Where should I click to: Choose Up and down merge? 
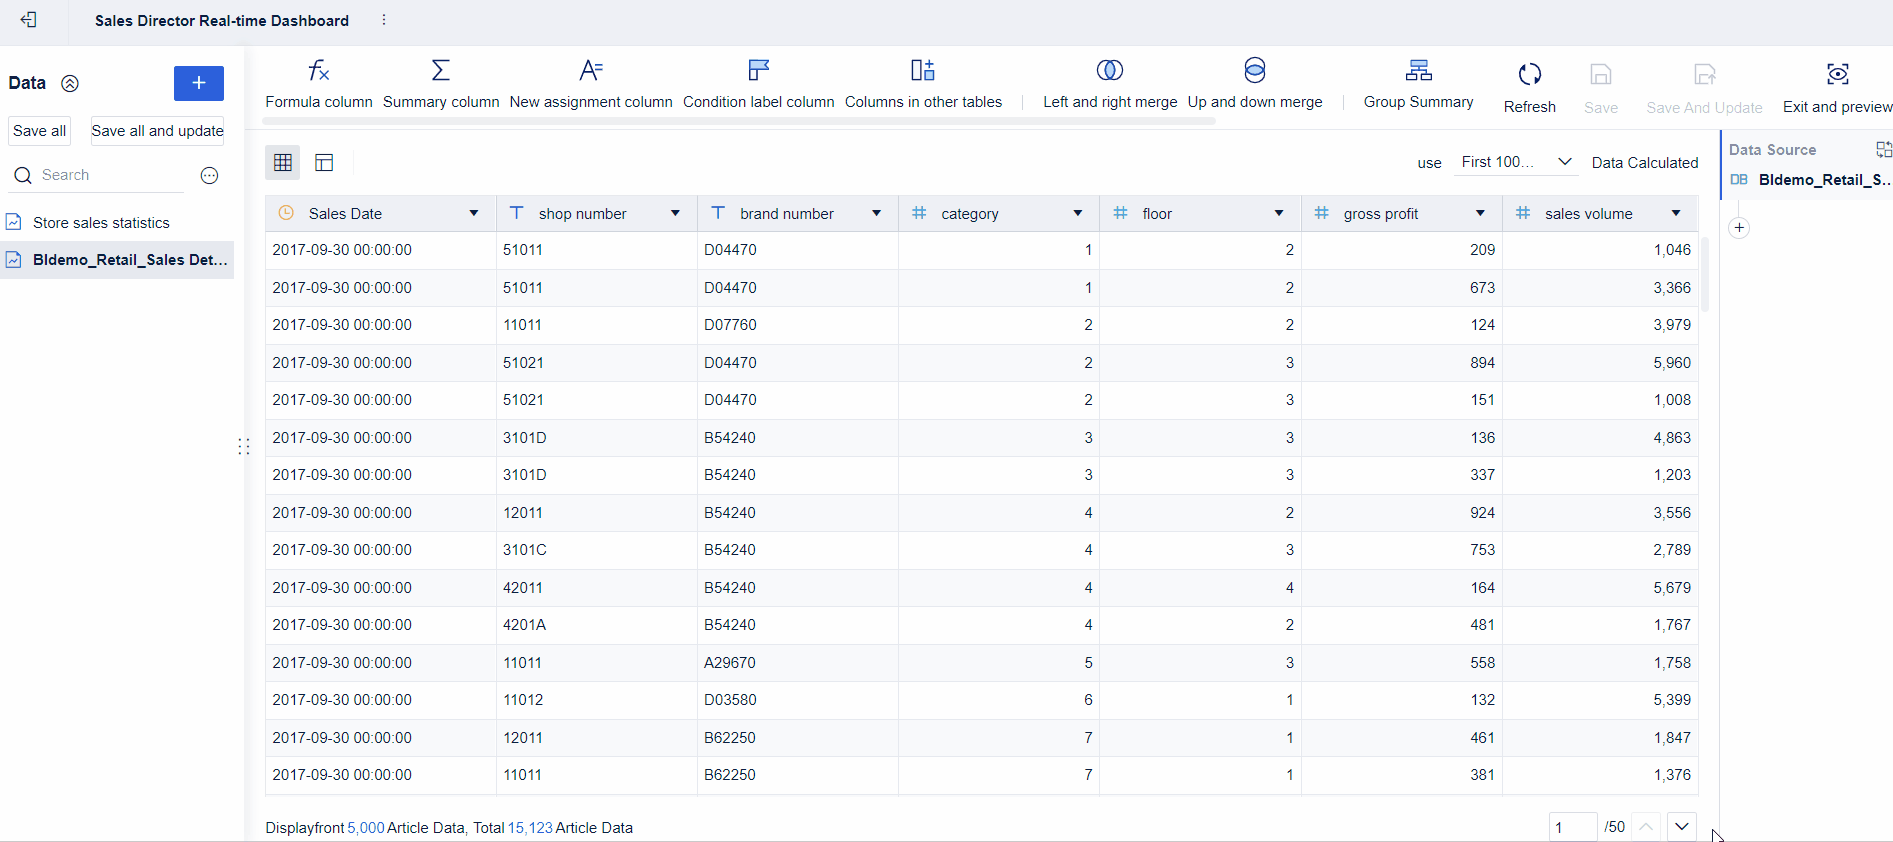click(x=1254, y=71)
